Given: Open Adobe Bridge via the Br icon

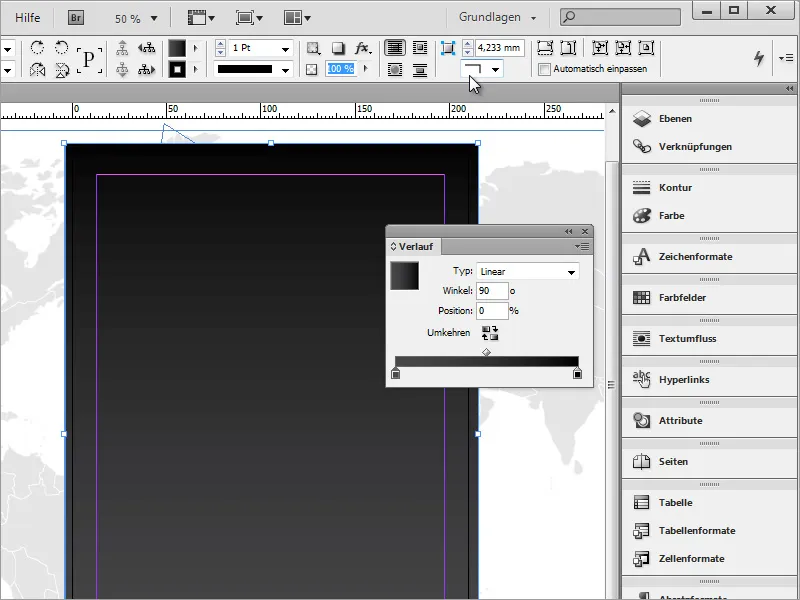Looking at the screenshot, I should pos(76,18).
